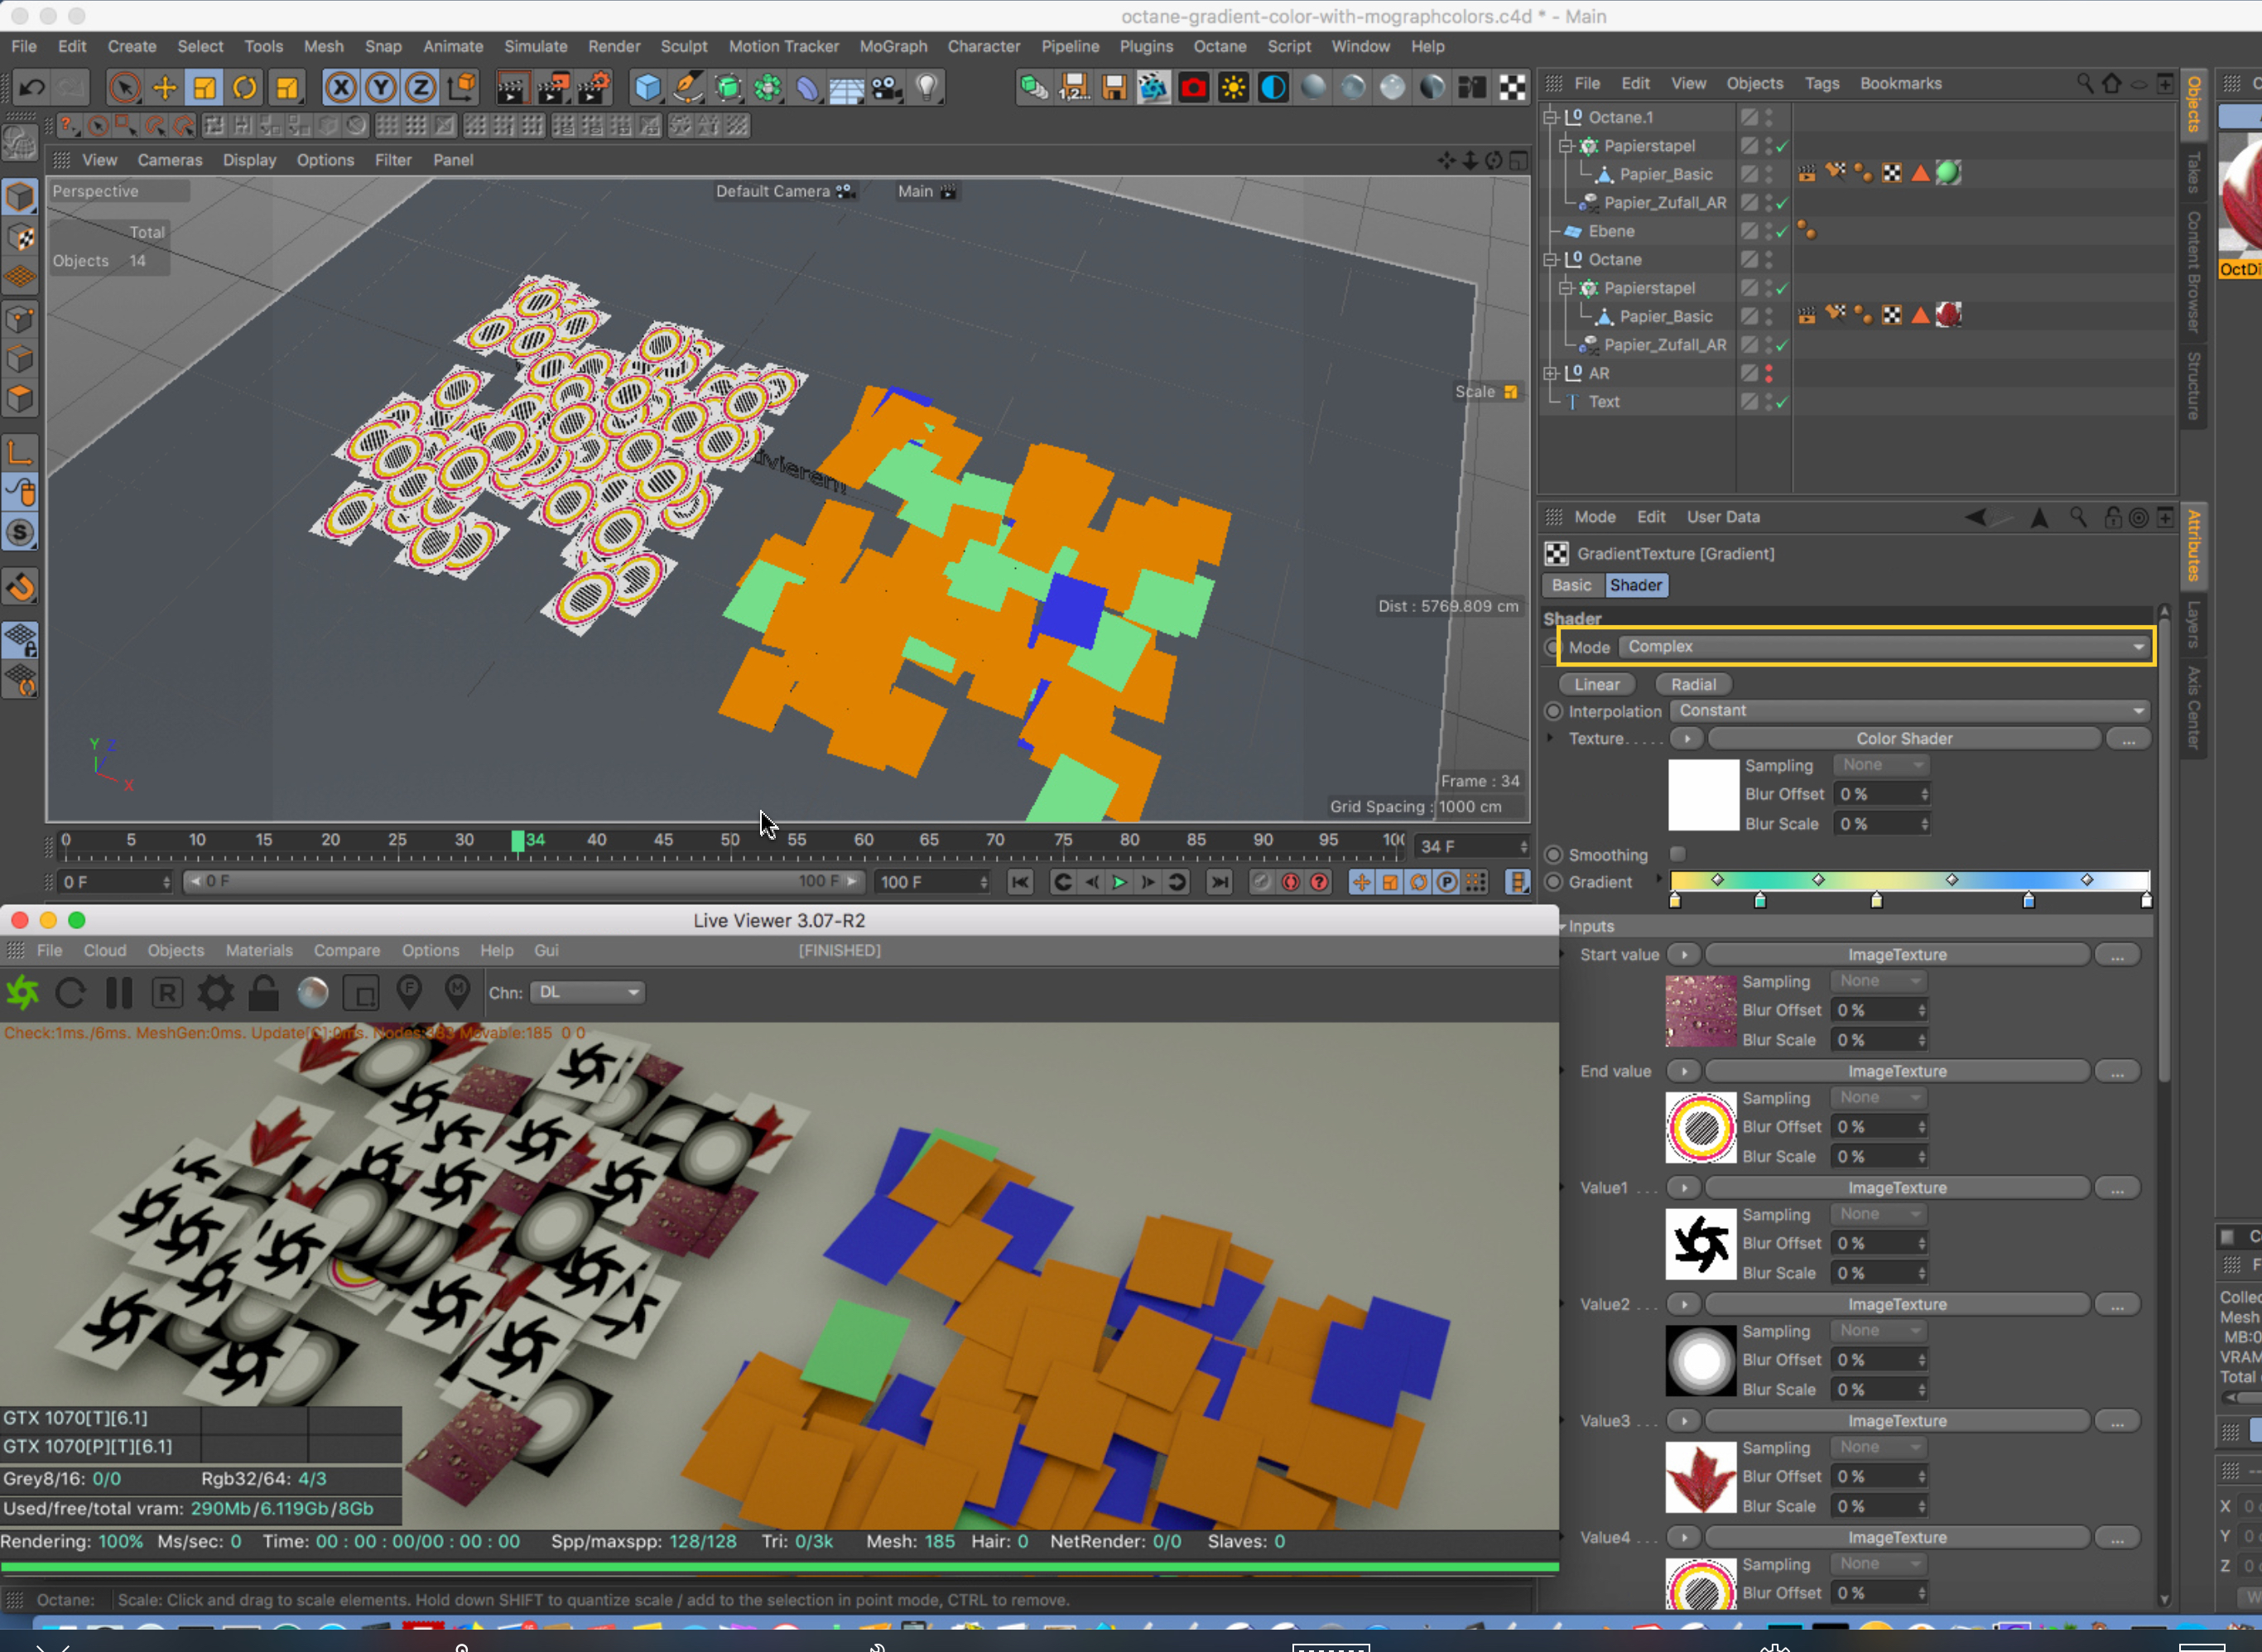The height and width of the screenshot is (1652, 2262).
Task: Open the MoGraph menu
Action: (892, 46)
